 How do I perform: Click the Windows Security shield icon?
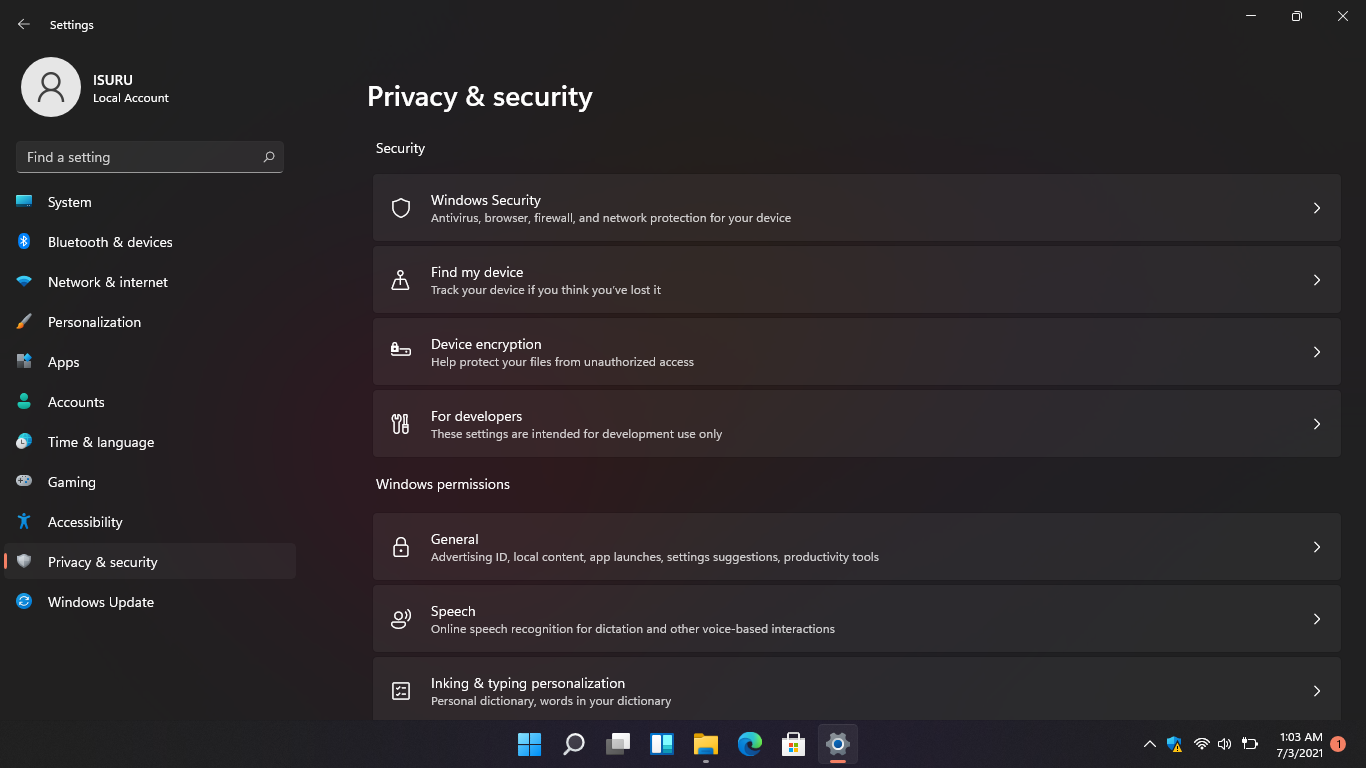coord(401,208)
